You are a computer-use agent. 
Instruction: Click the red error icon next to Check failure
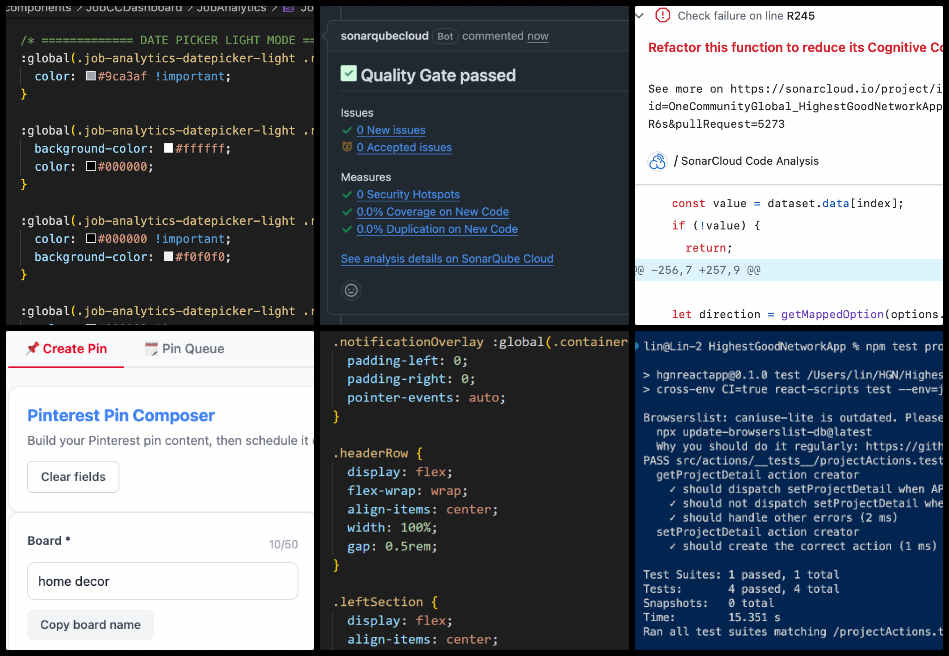[x=663, y=16]
